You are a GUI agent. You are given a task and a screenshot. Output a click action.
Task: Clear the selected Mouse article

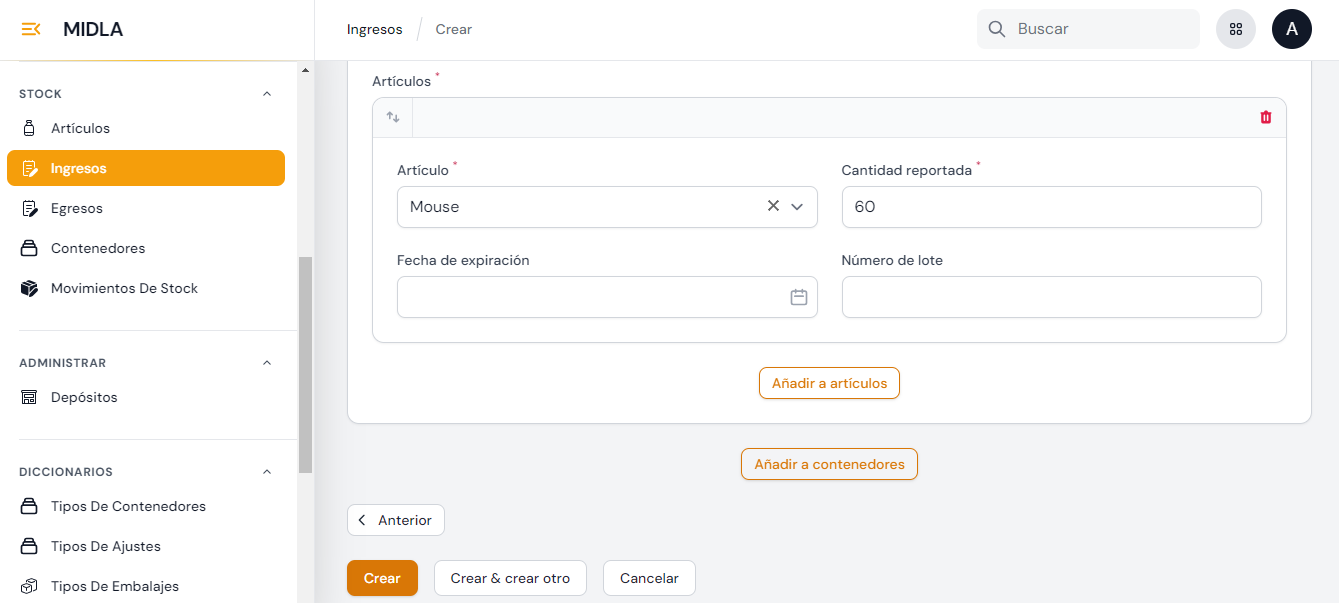(773, 206)
